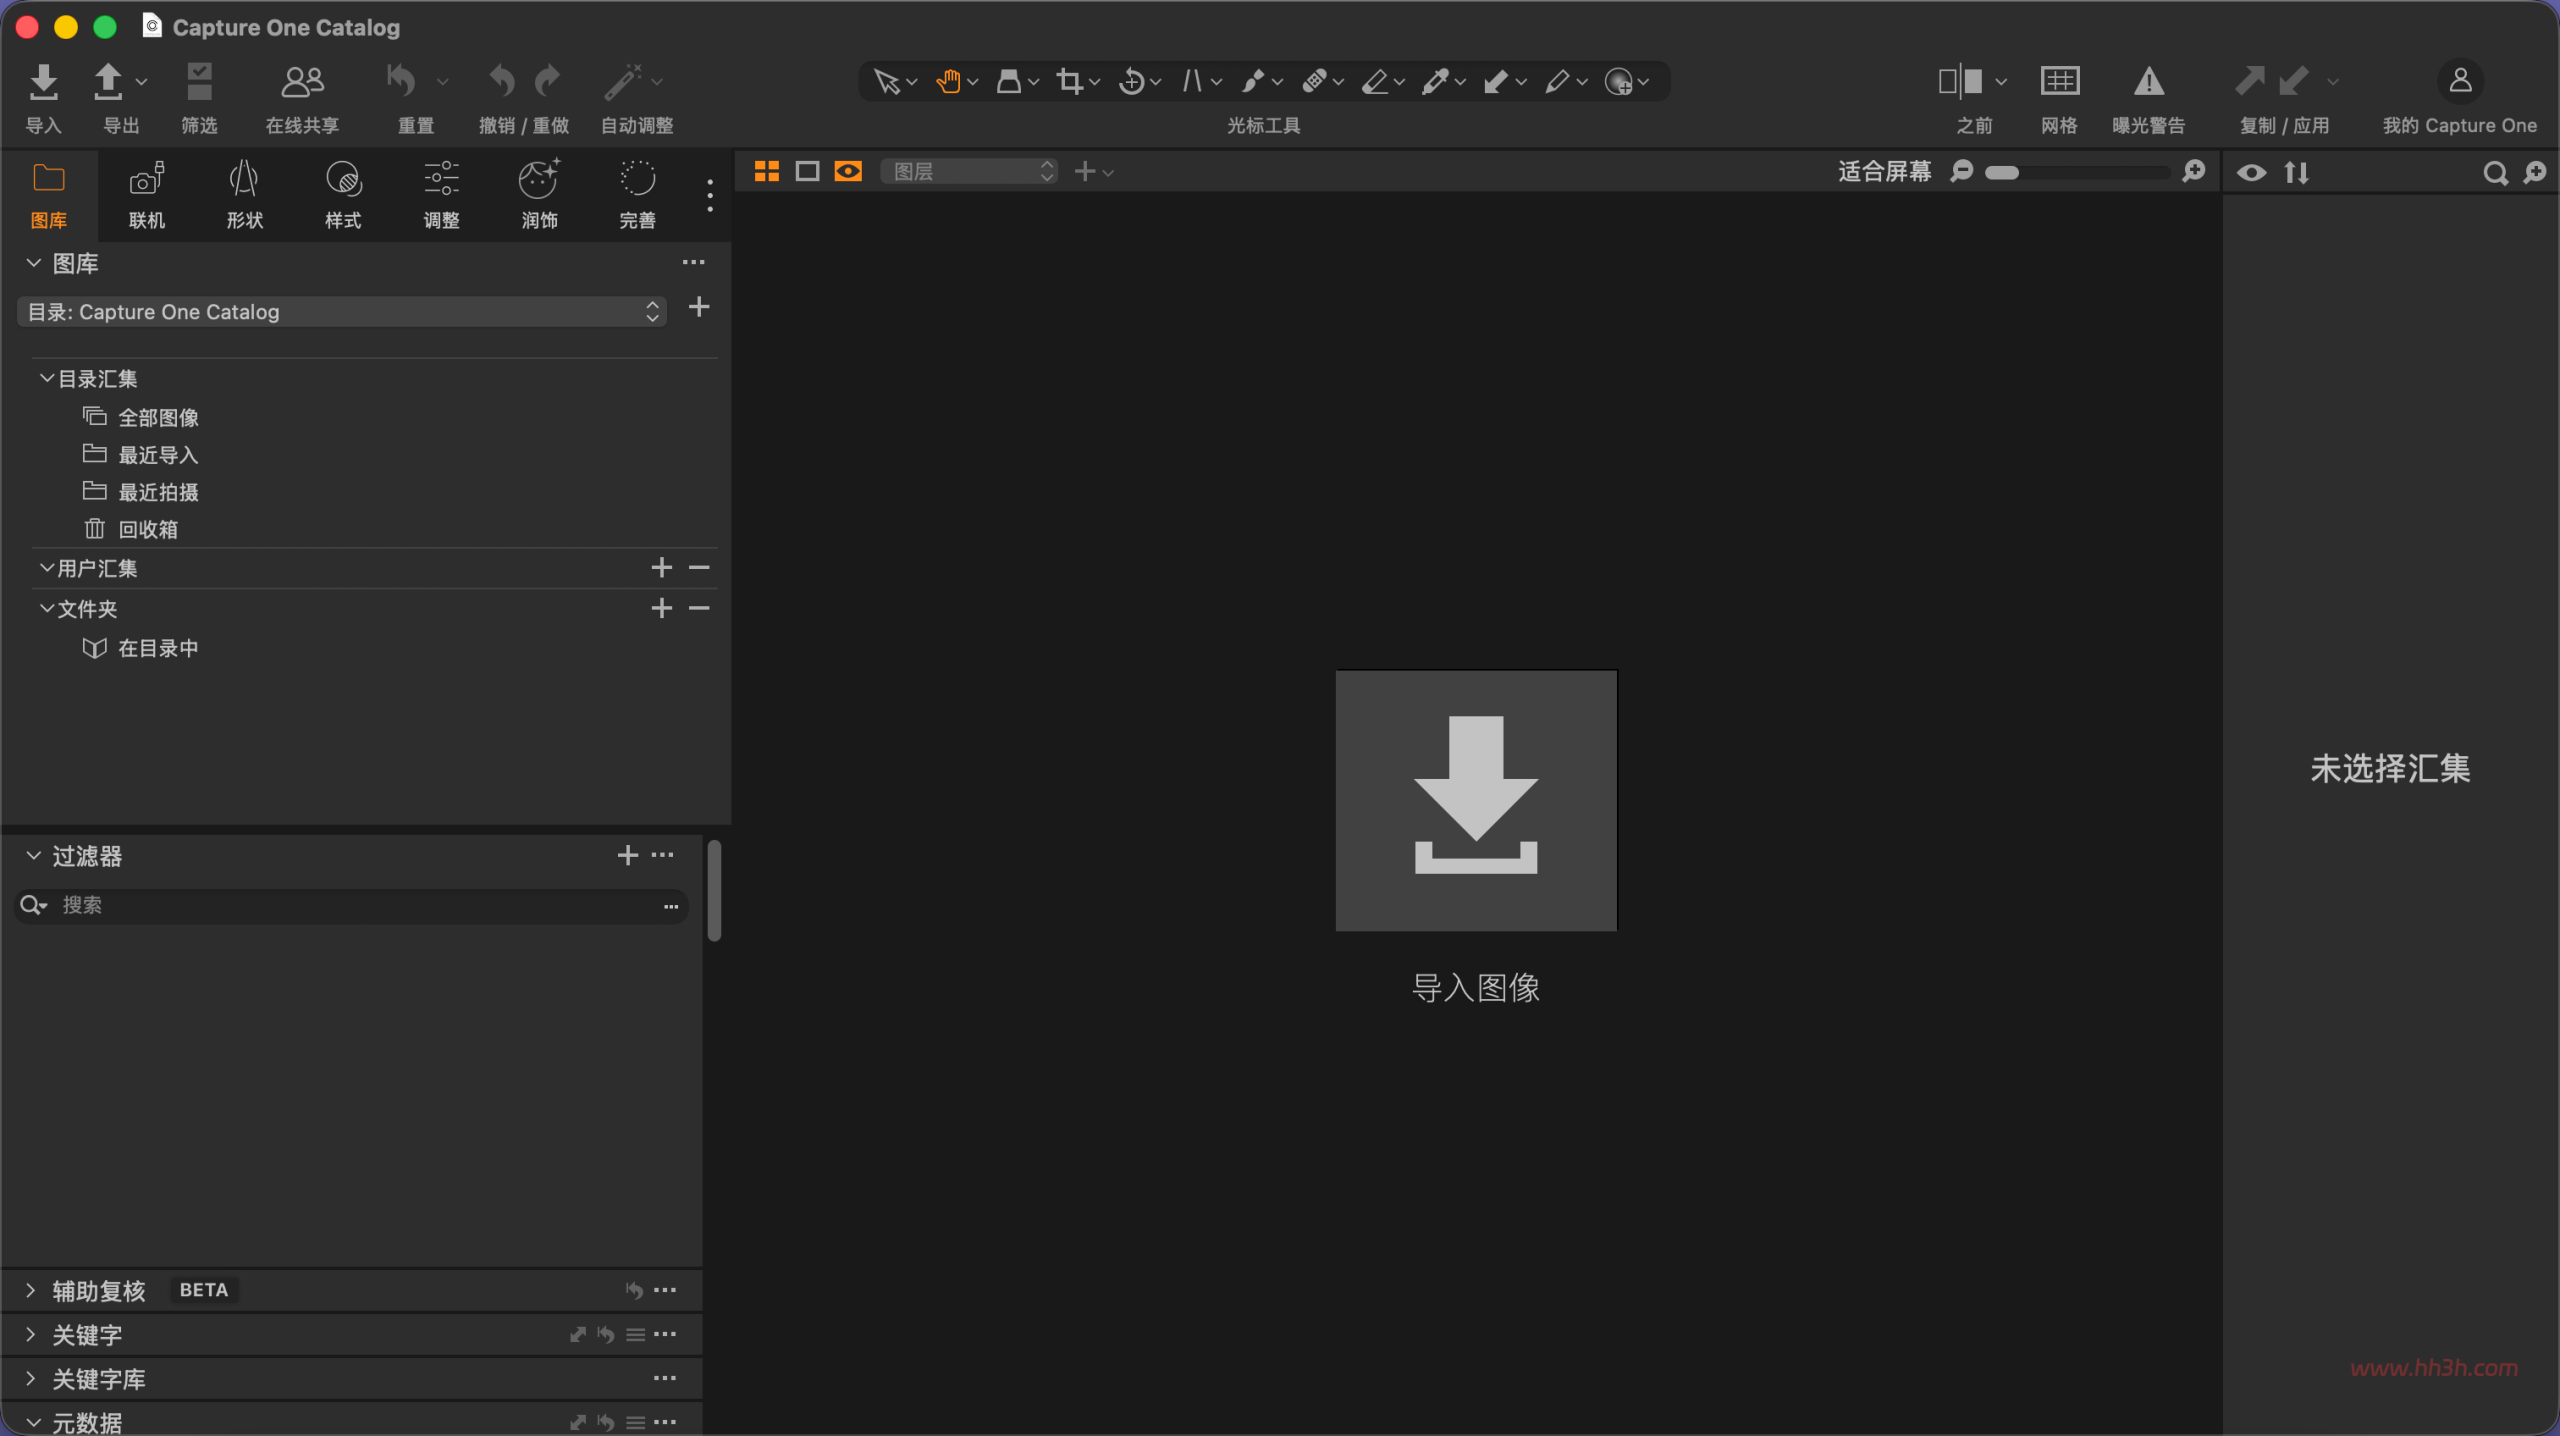The image size is (2560, 1436).
Task: Toggle multi-view grid mode in viewer
Action: pos(767,172)
